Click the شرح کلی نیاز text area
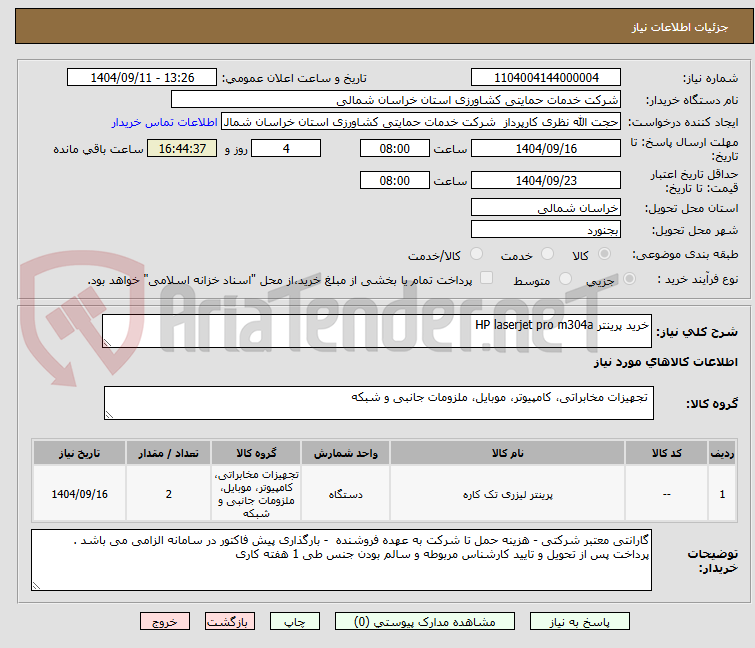 coord(377,331)
